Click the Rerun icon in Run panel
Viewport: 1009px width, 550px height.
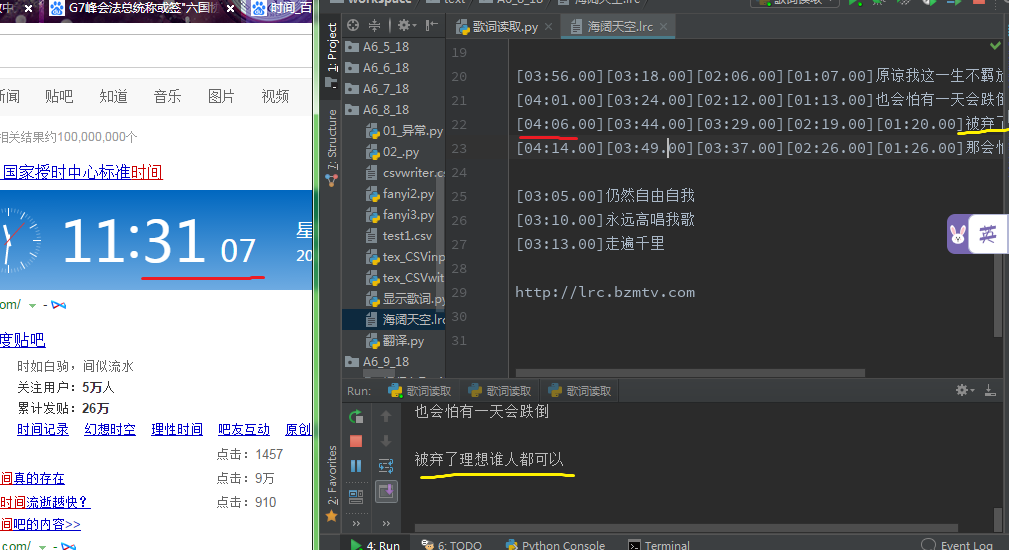coord(356,416)
